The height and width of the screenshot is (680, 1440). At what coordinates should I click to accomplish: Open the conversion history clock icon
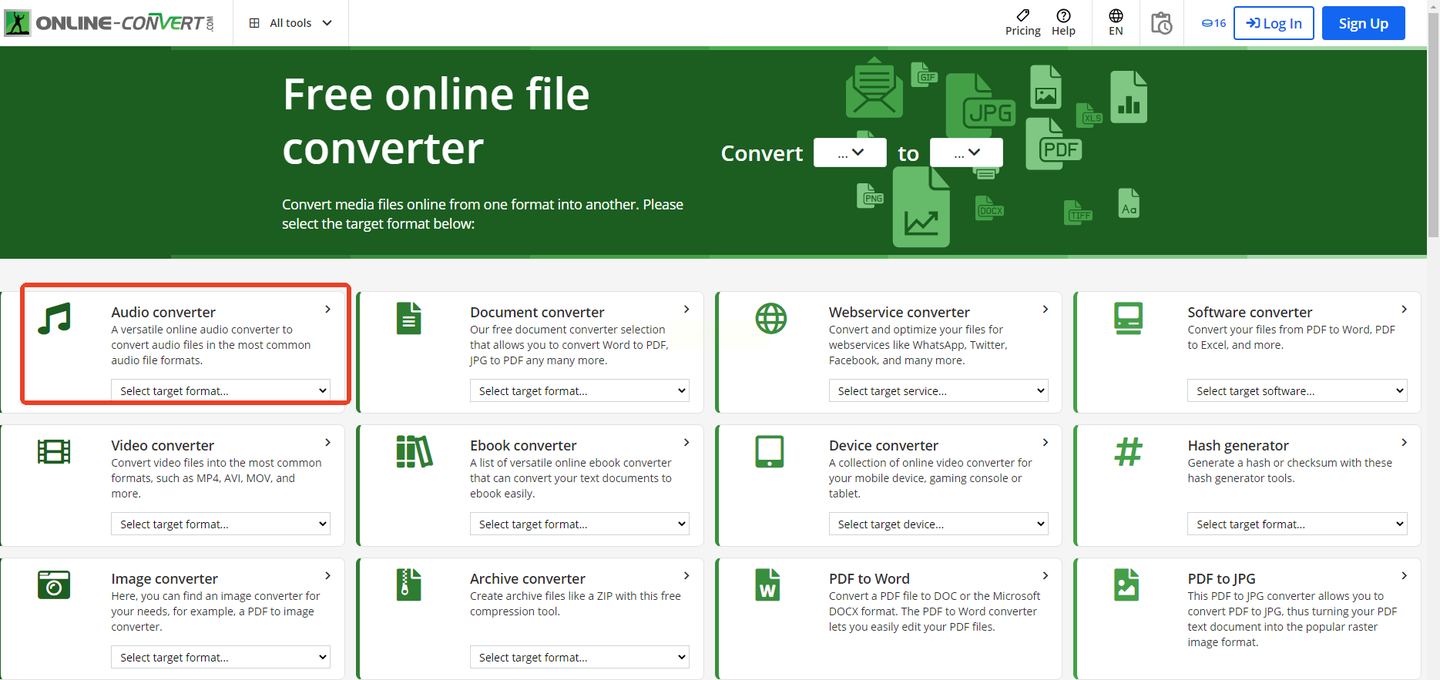1161,23
